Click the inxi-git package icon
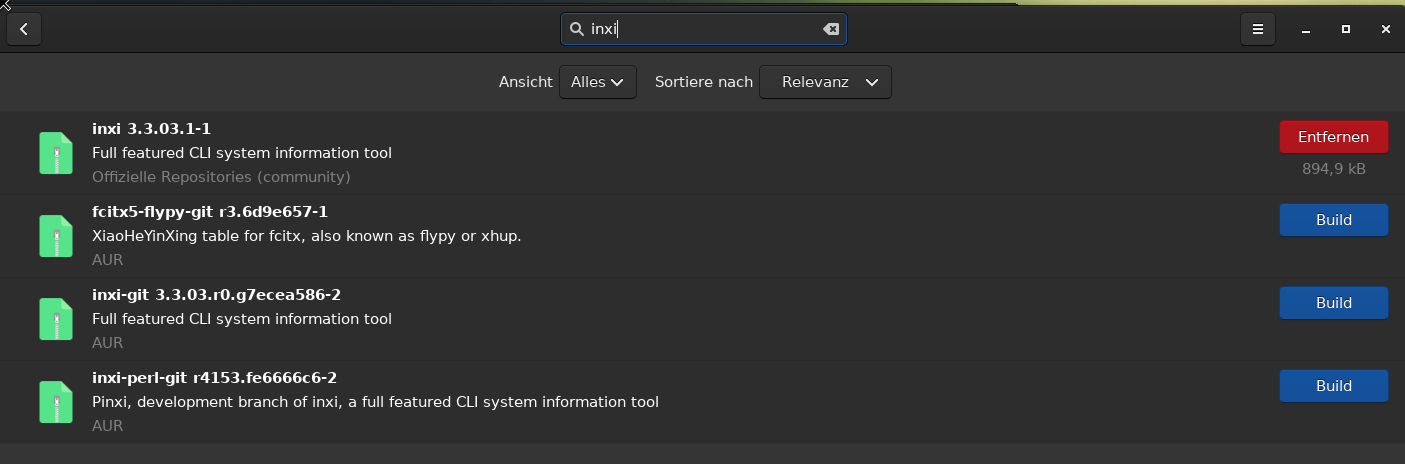This screenshot has height=464, width=1405. (x=56, y=319)
